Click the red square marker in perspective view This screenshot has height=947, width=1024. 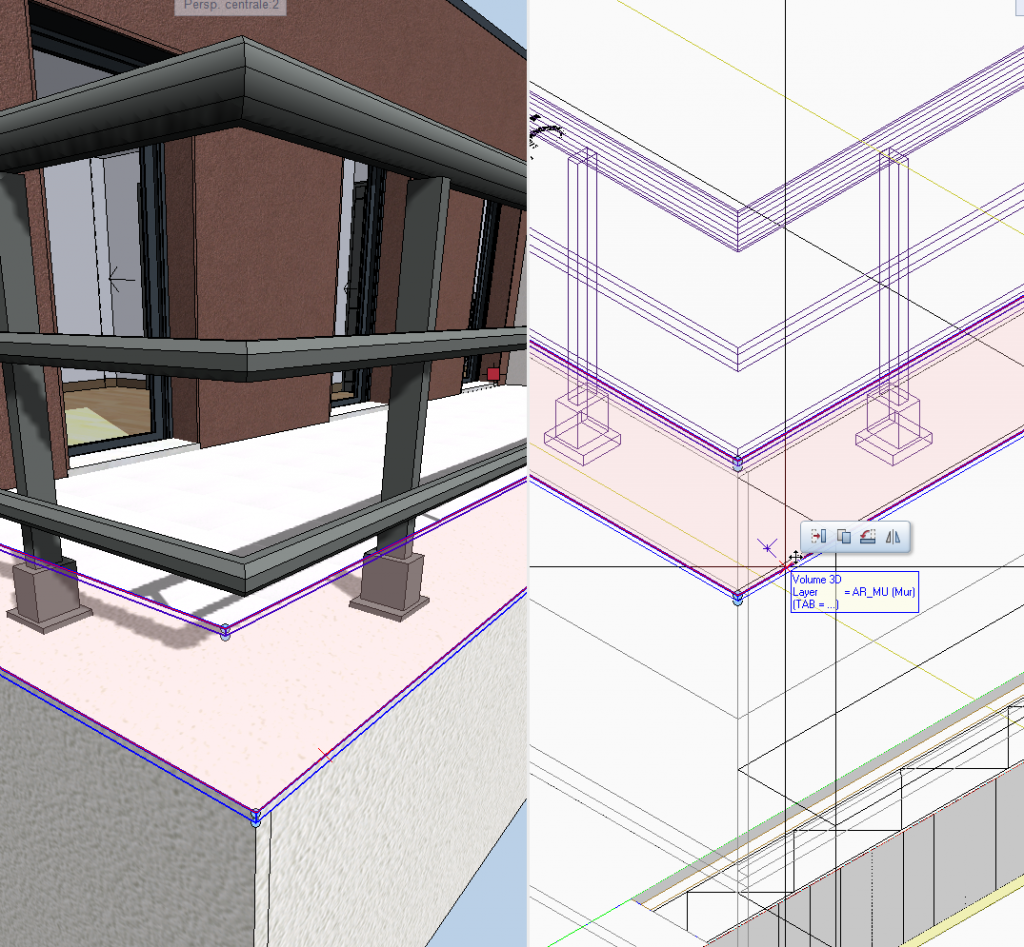click(493, 374)
